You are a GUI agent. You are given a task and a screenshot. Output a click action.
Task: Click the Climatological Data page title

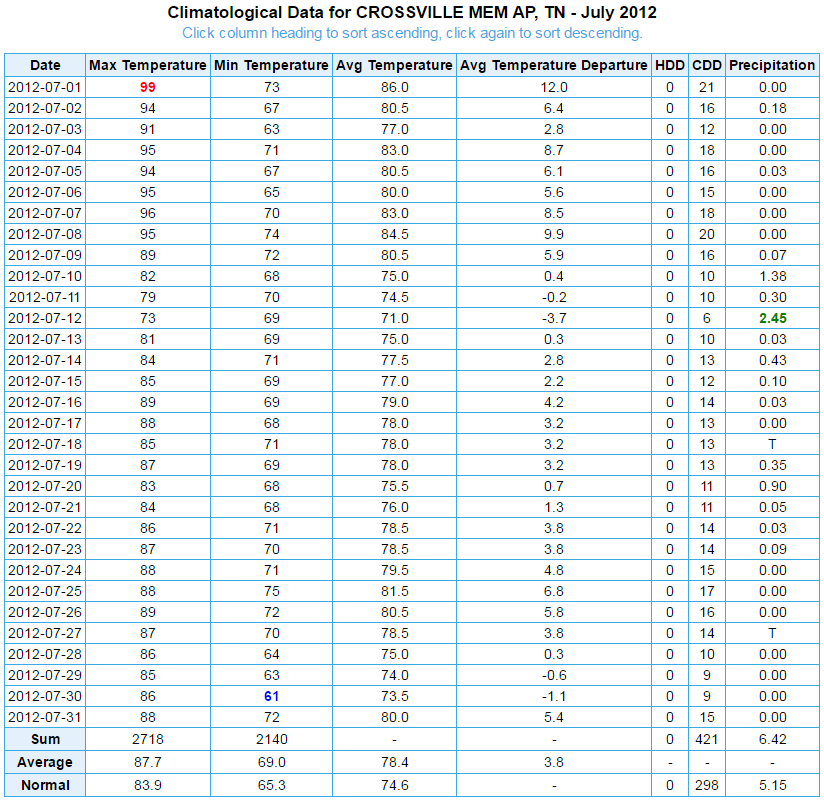[x=412, y=12]
